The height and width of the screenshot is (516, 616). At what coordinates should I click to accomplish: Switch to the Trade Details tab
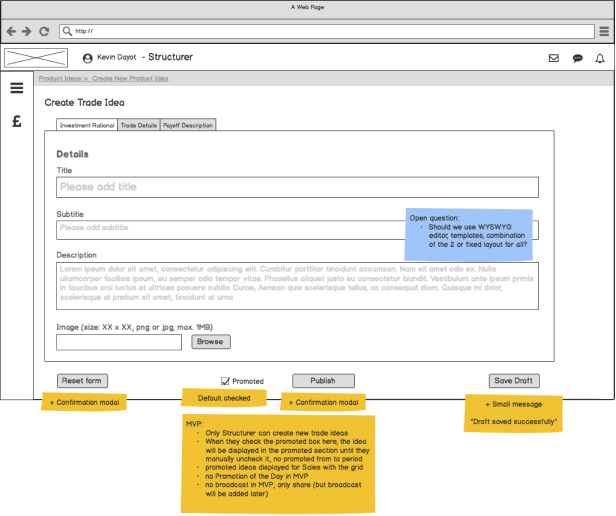click(138, 125)
